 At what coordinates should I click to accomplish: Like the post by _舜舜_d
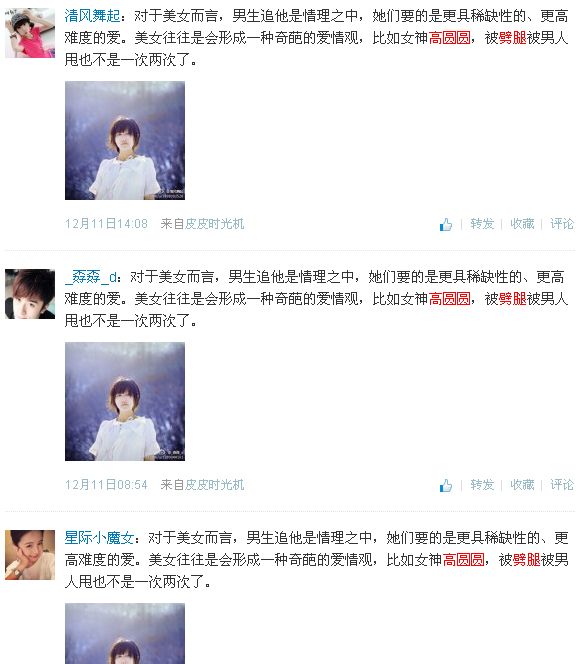(446, 485)
